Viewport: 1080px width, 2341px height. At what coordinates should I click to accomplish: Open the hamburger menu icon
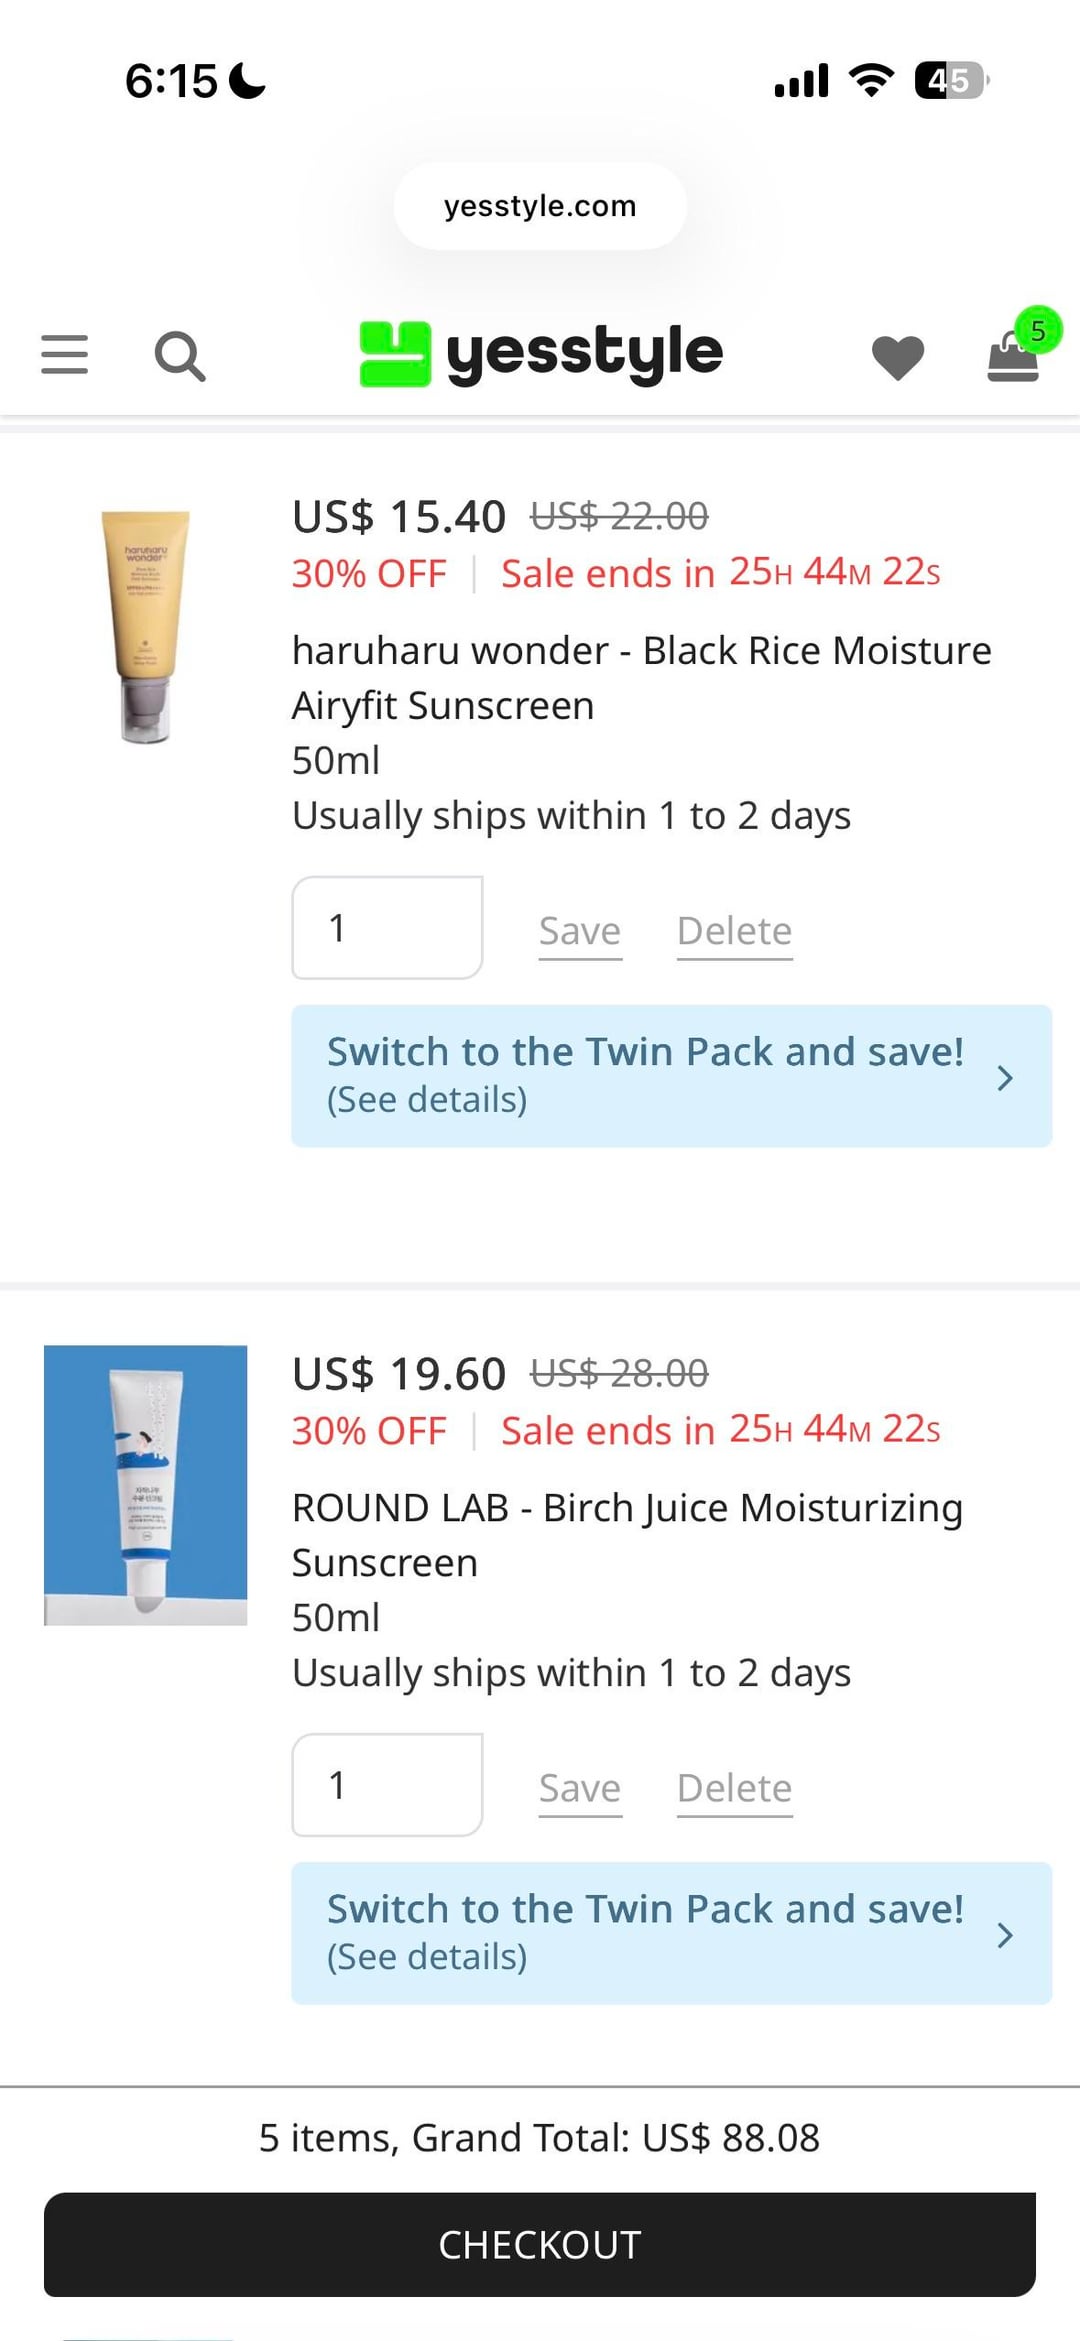(65, 355)
